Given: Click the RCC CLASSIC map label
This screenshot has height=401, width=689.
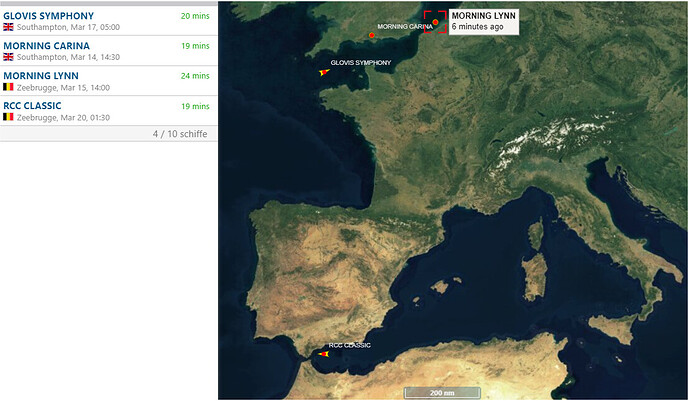Looking at the screenshot, I should (350, 345).
